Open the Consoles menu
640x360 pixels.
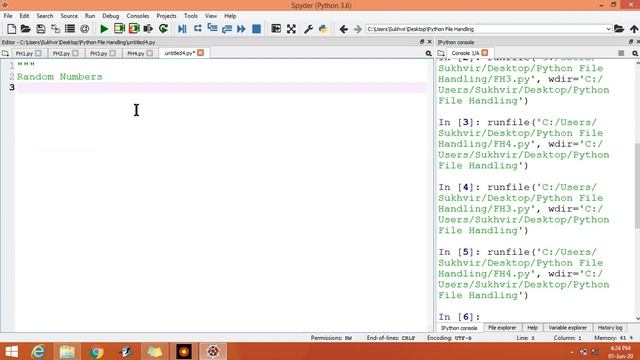click(x=138, y=16)
